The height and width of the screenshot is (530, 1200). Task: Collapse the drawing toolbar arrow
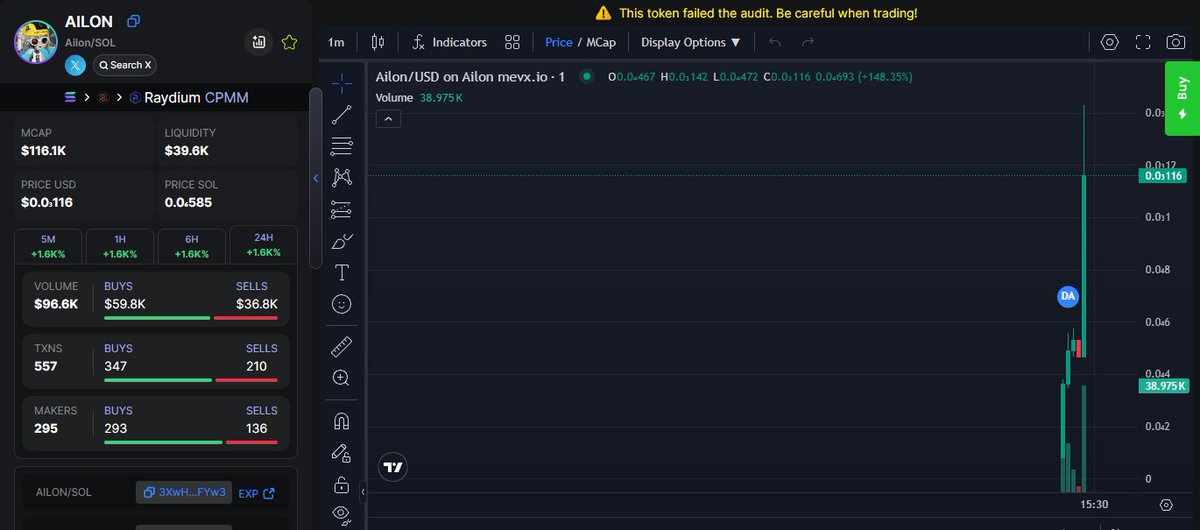click(x=364, y=492)
